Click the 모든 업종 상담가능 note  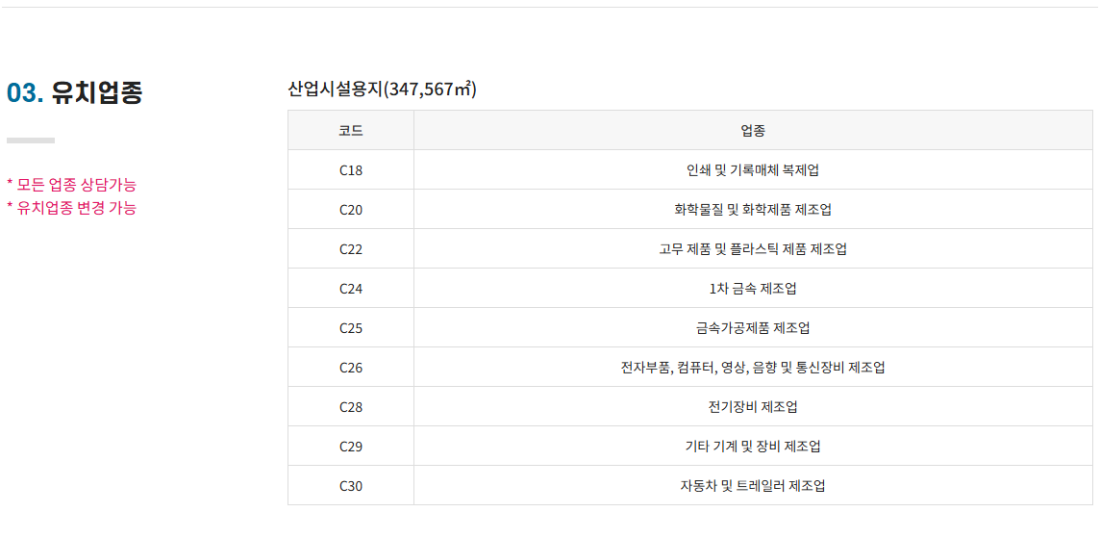click(x=72, y=185)
